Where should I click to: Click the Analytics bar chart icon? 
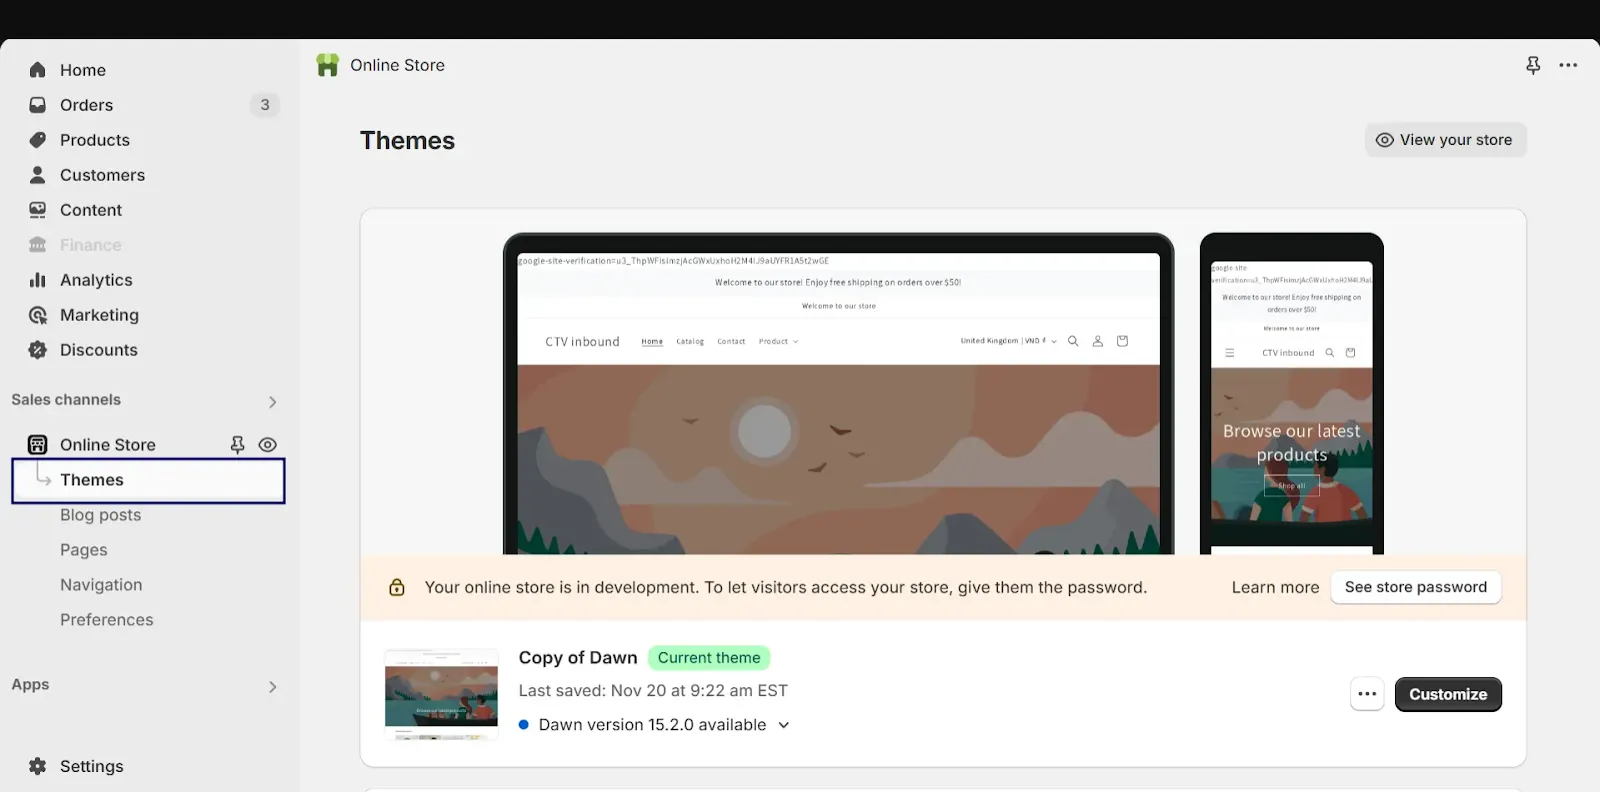tap(38, 280)
